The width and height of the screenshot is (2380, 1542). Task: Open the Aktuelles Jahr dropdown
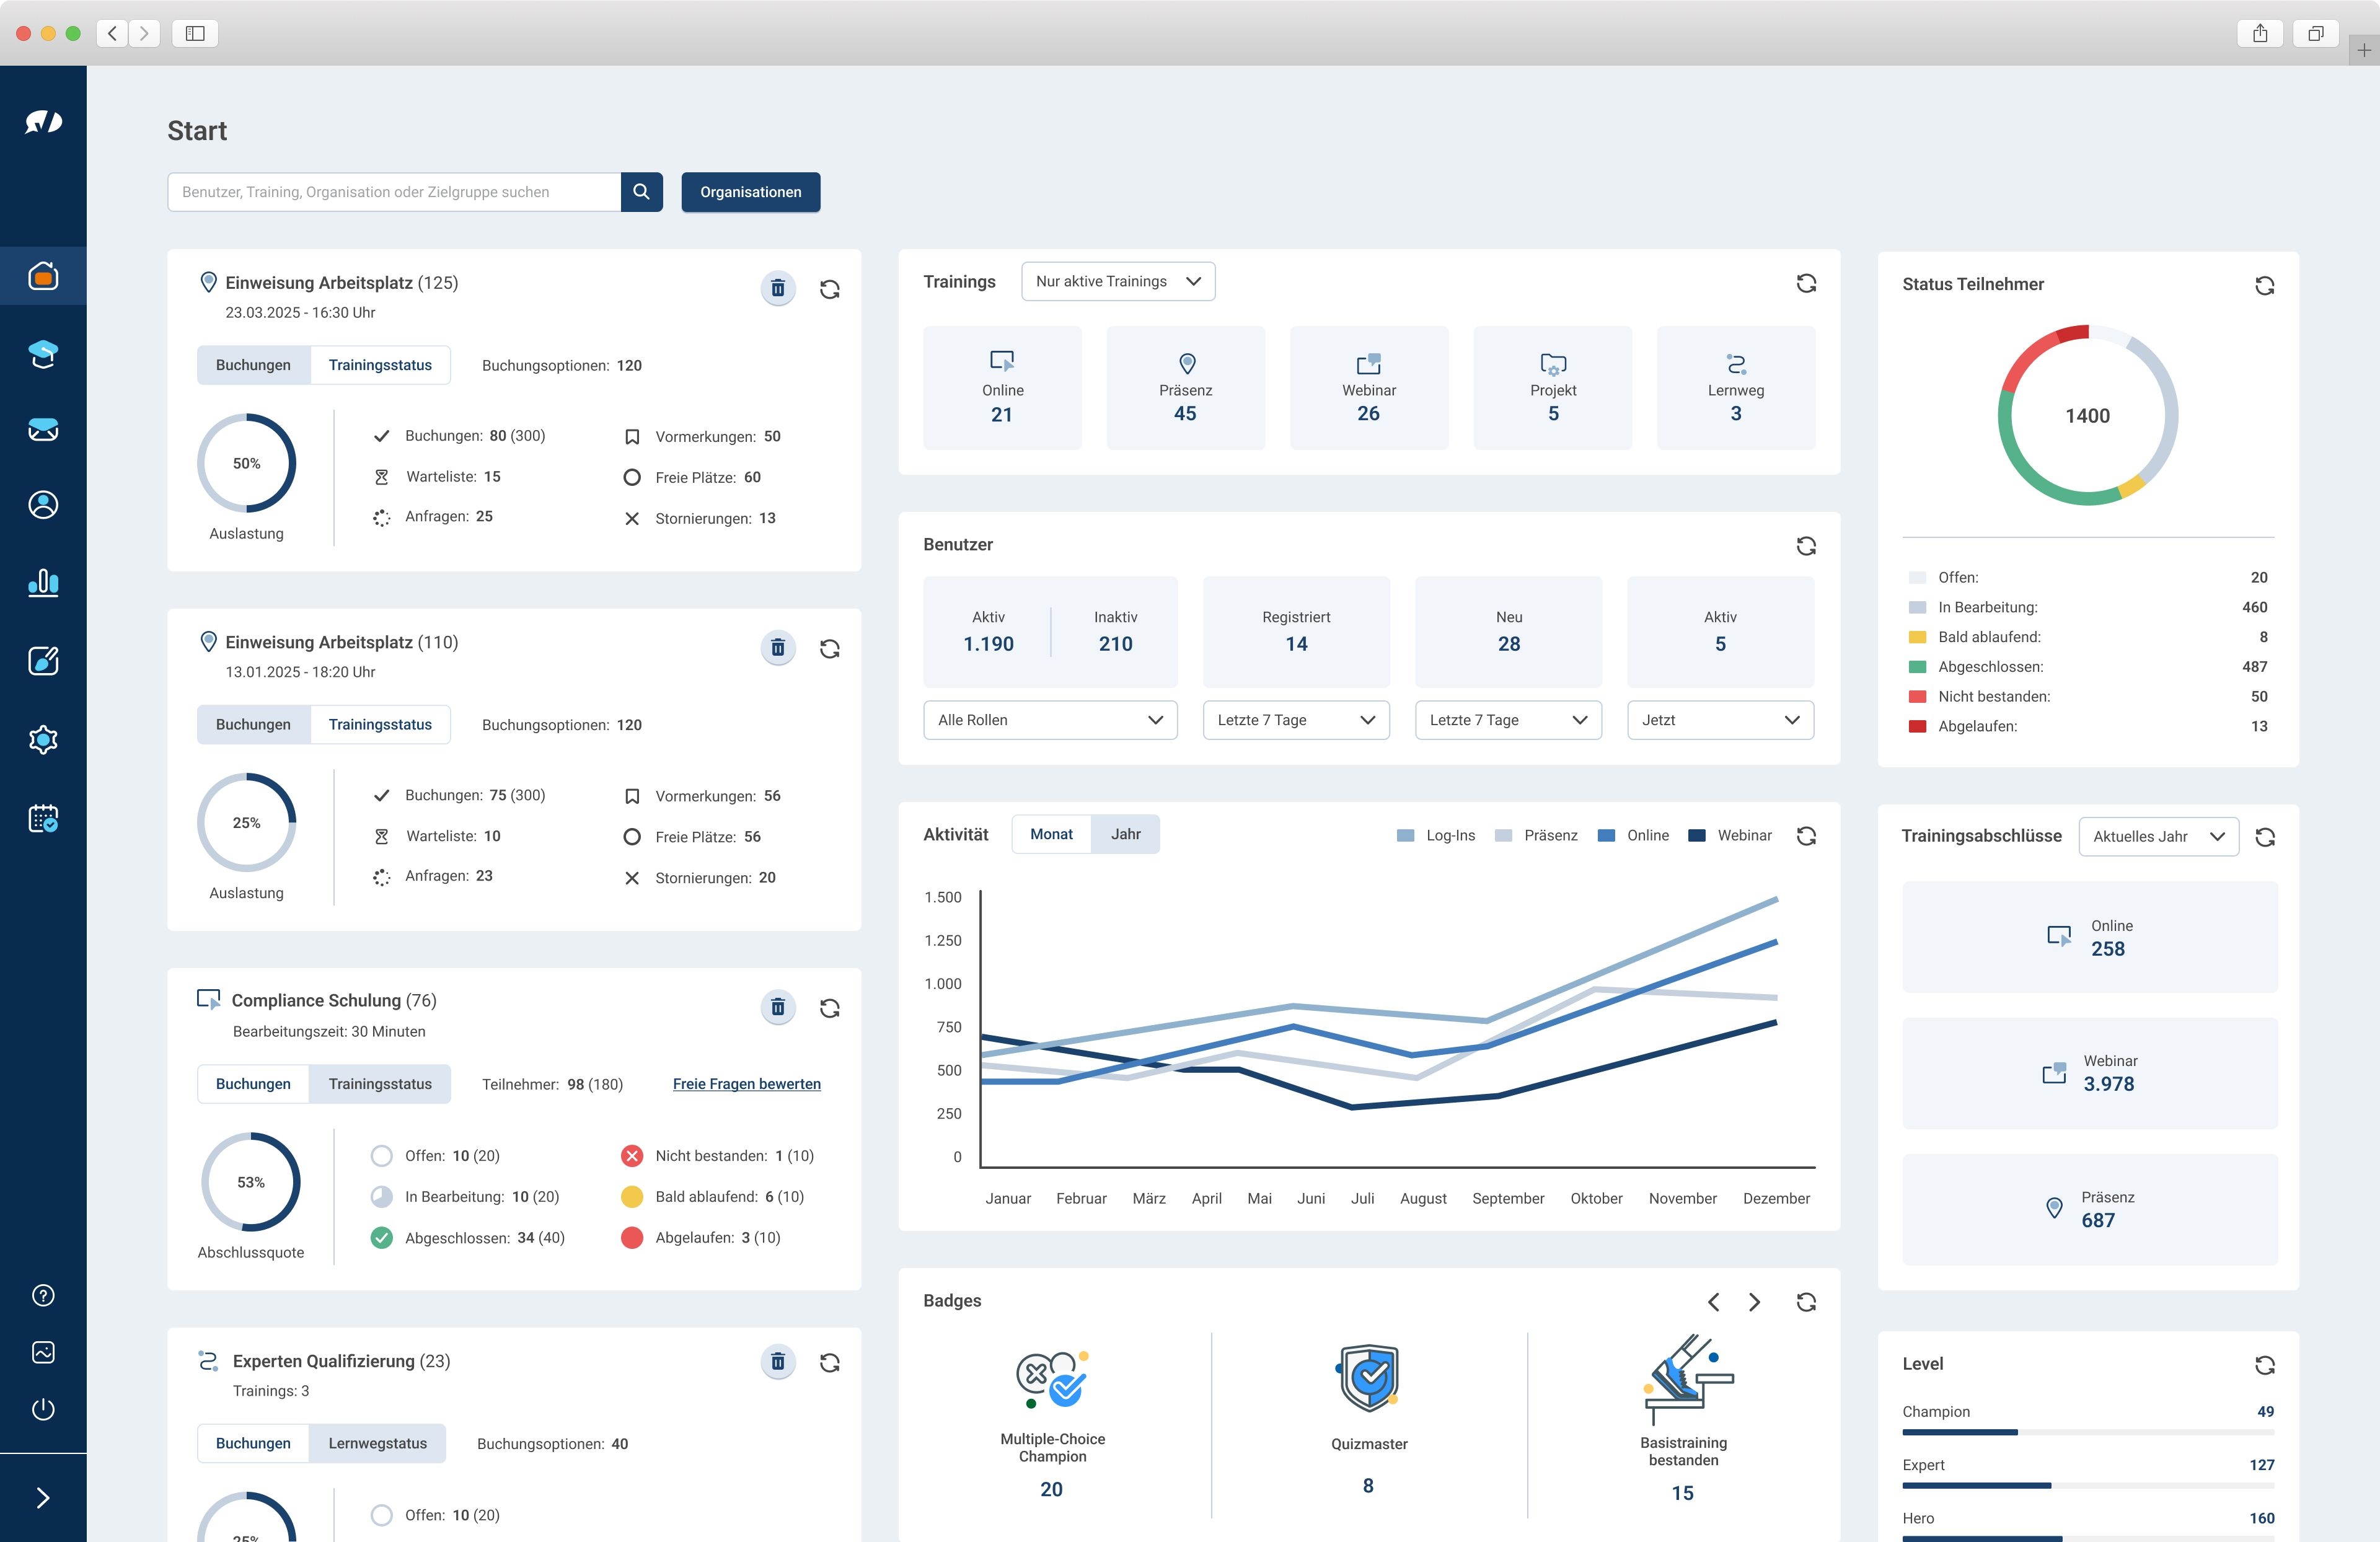2158,836
